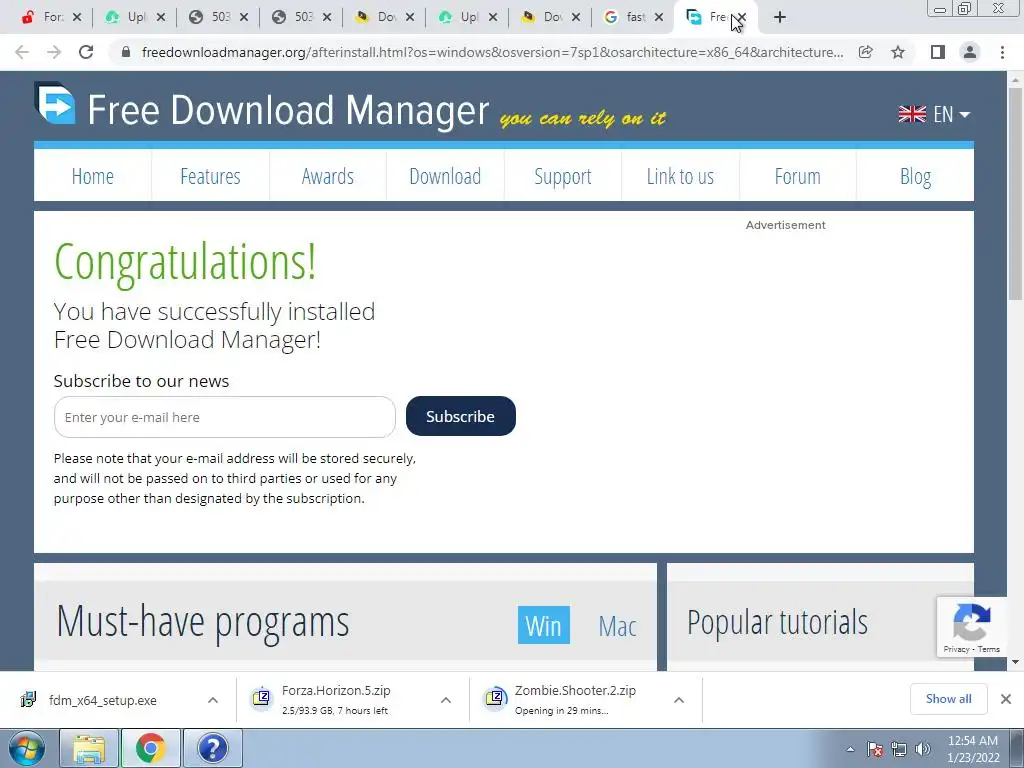Click the fdm_x64_setup.exe file icon
This screenshot has width=1024, height=768.
click(28, 699)
